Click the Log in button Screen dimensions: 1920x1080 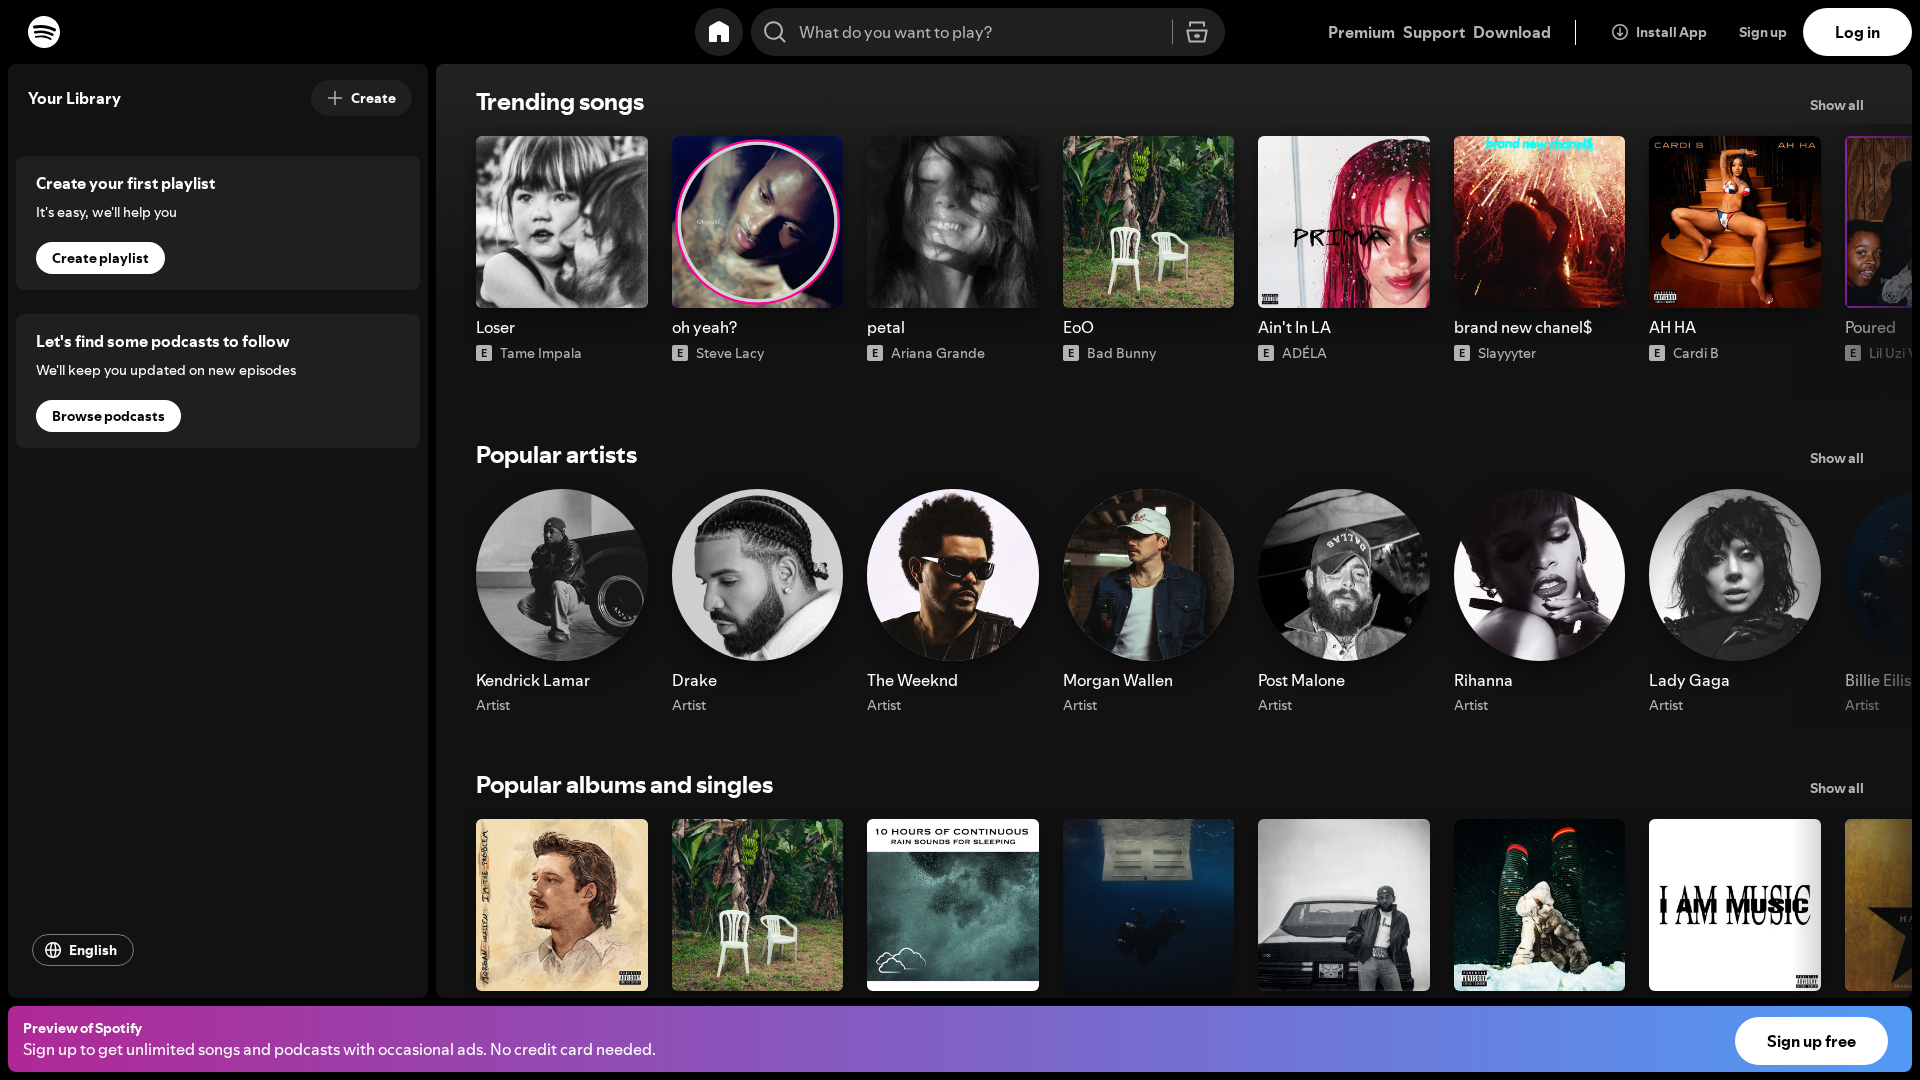[x=1857, y=32]
